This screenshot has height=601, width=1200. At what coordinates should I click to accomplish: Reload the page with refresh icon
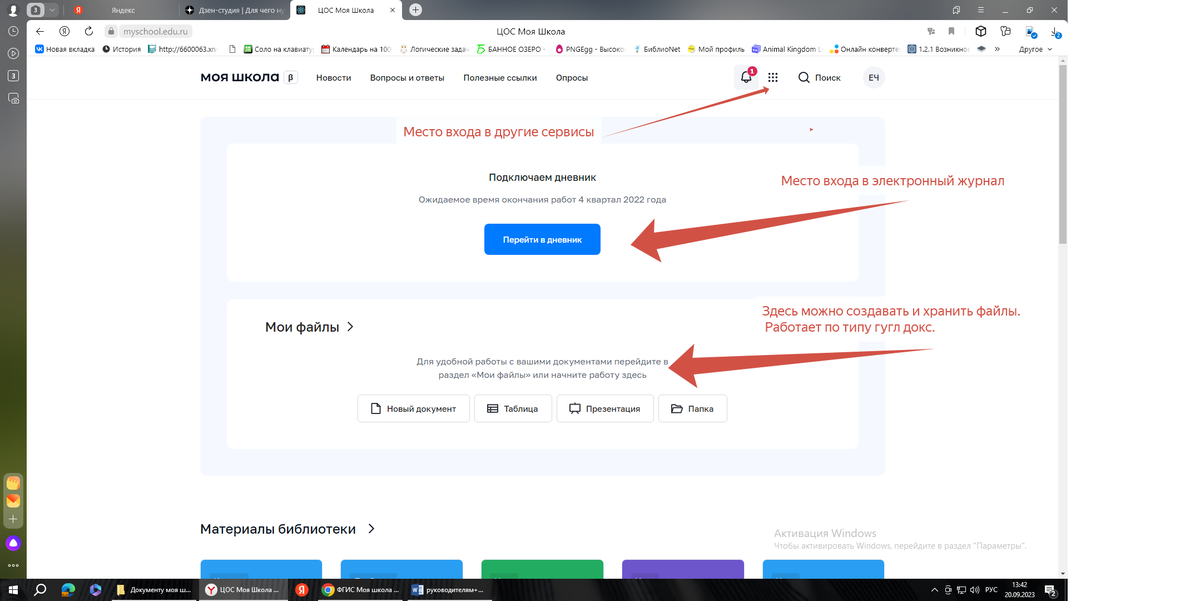point(89,31)
